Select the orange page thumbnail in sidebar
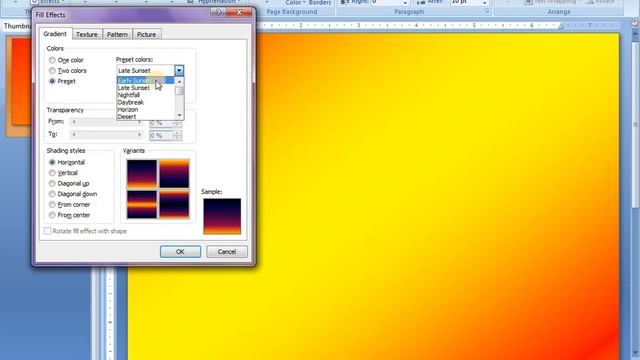Image resolution: width=640 pixels, height=360 pixels. [19, 86]
